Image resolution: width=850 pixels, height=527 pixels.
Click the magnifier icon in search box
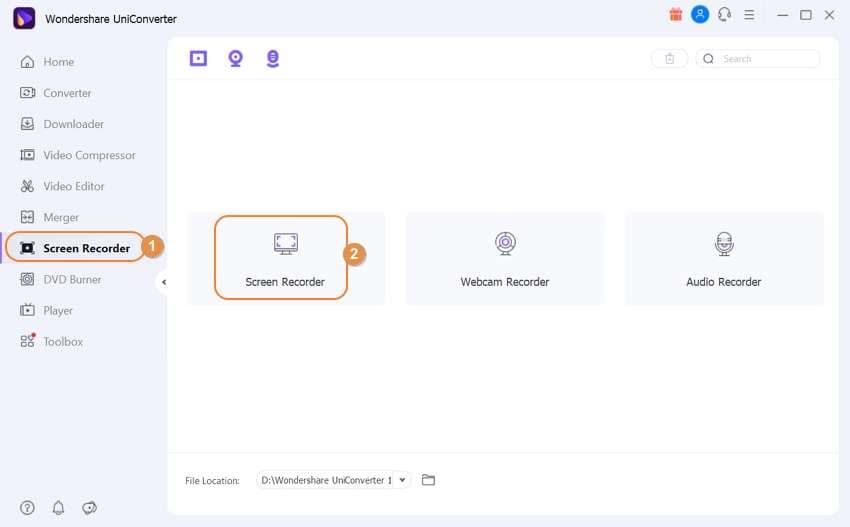tap(709, 59)
